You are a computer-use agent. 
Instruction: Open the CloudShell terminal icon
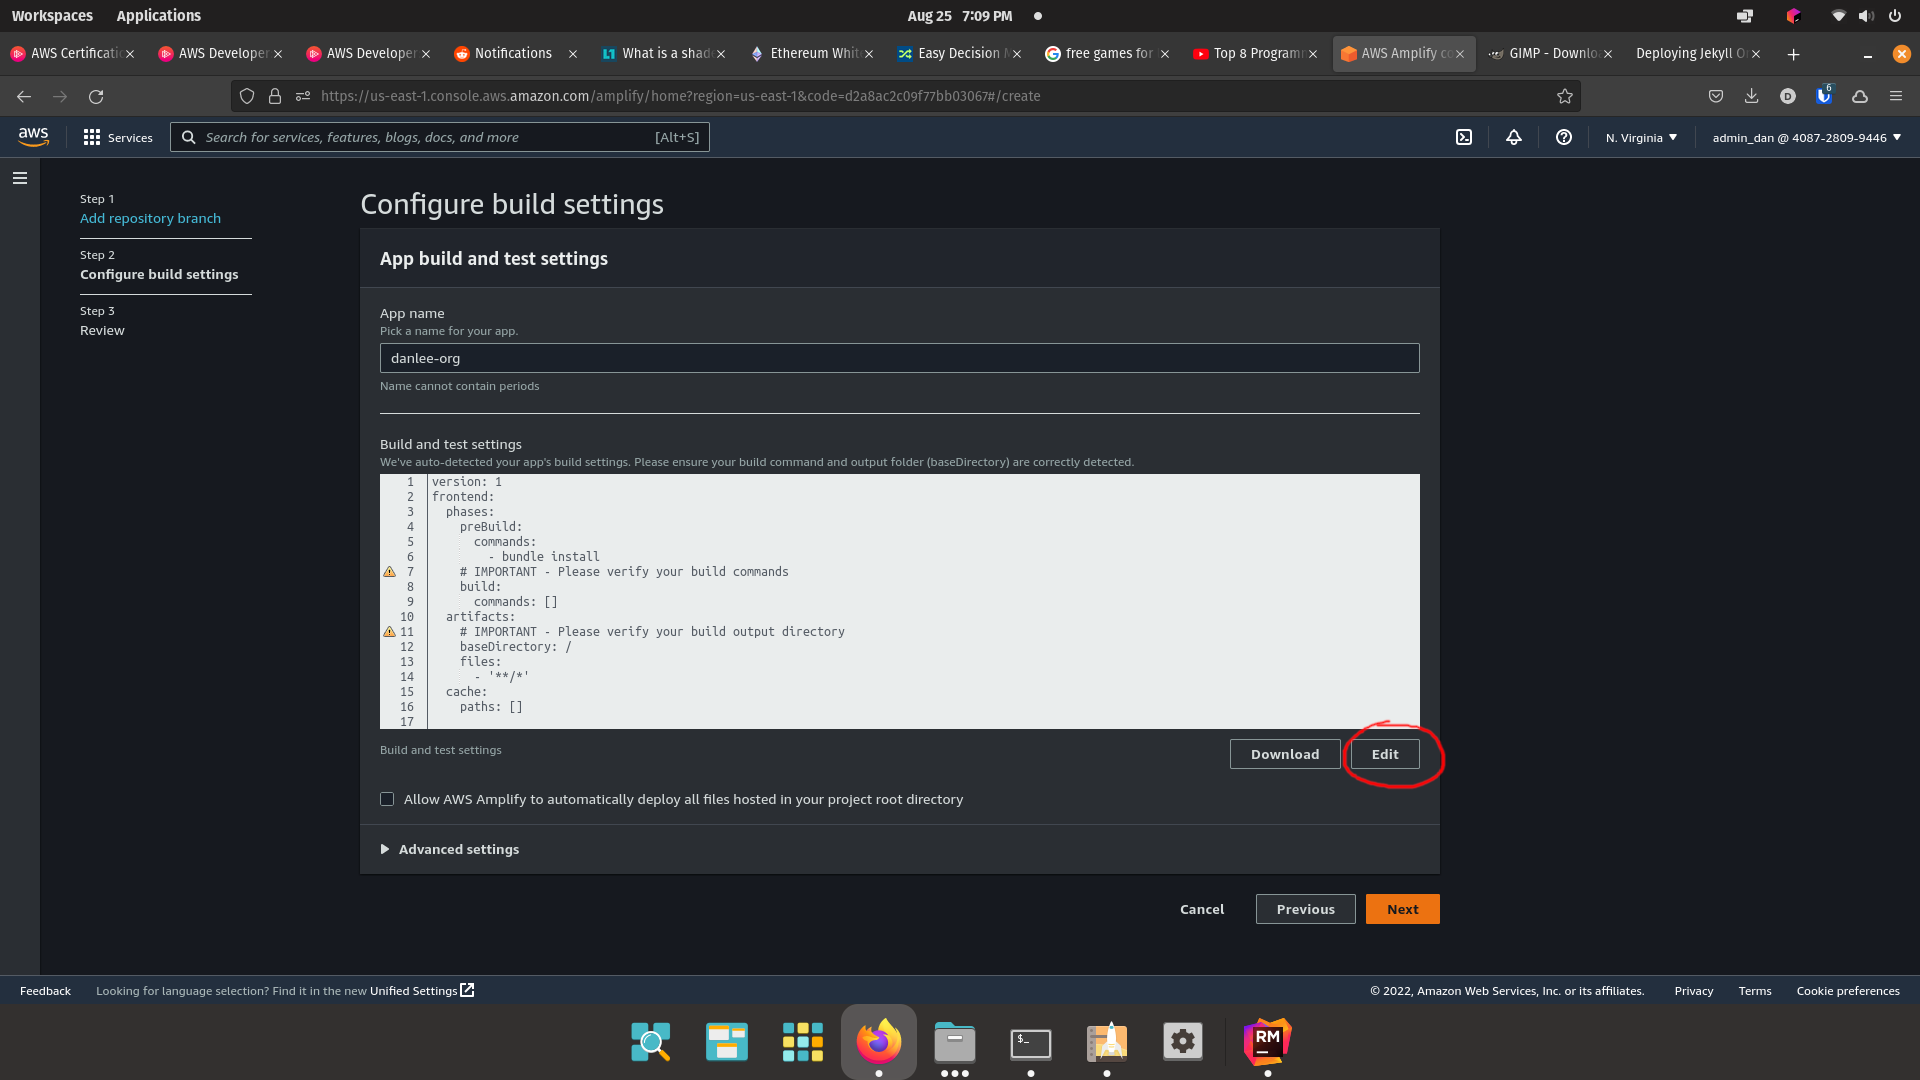coord(1464,137)
